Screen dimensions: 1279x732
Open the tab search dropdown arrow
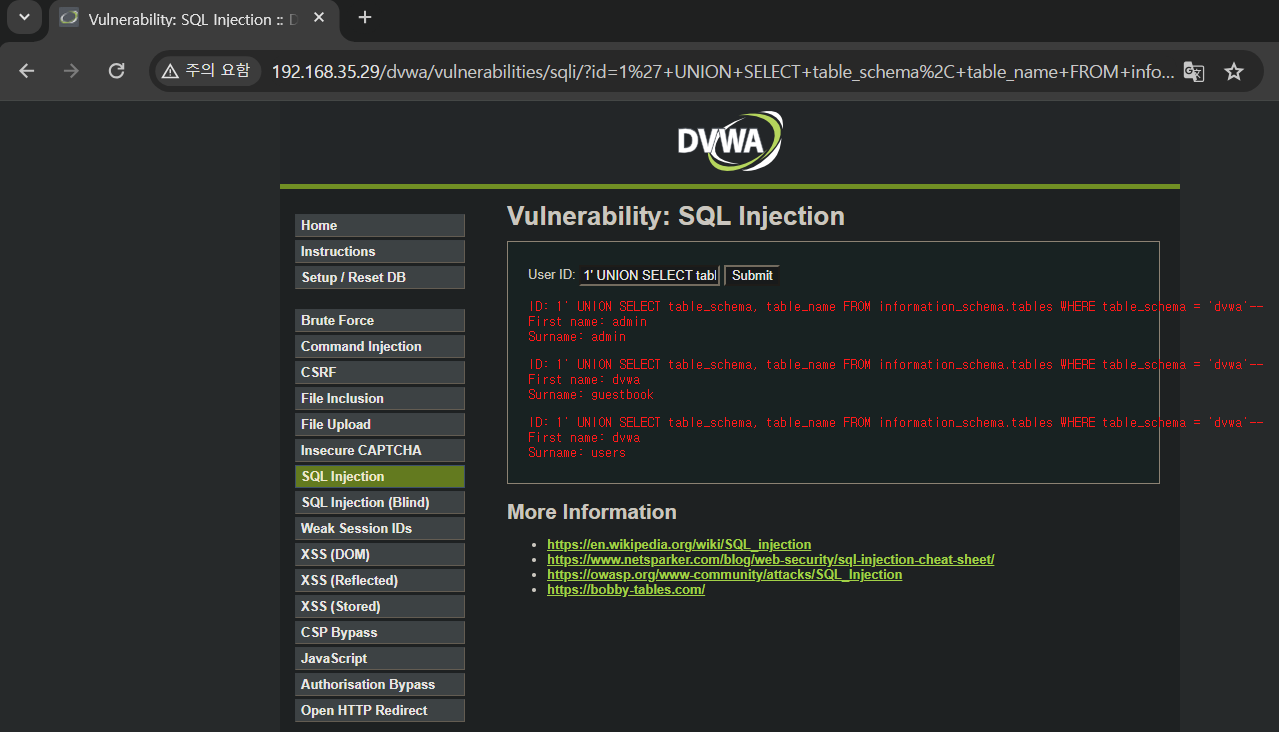(24, 17)
